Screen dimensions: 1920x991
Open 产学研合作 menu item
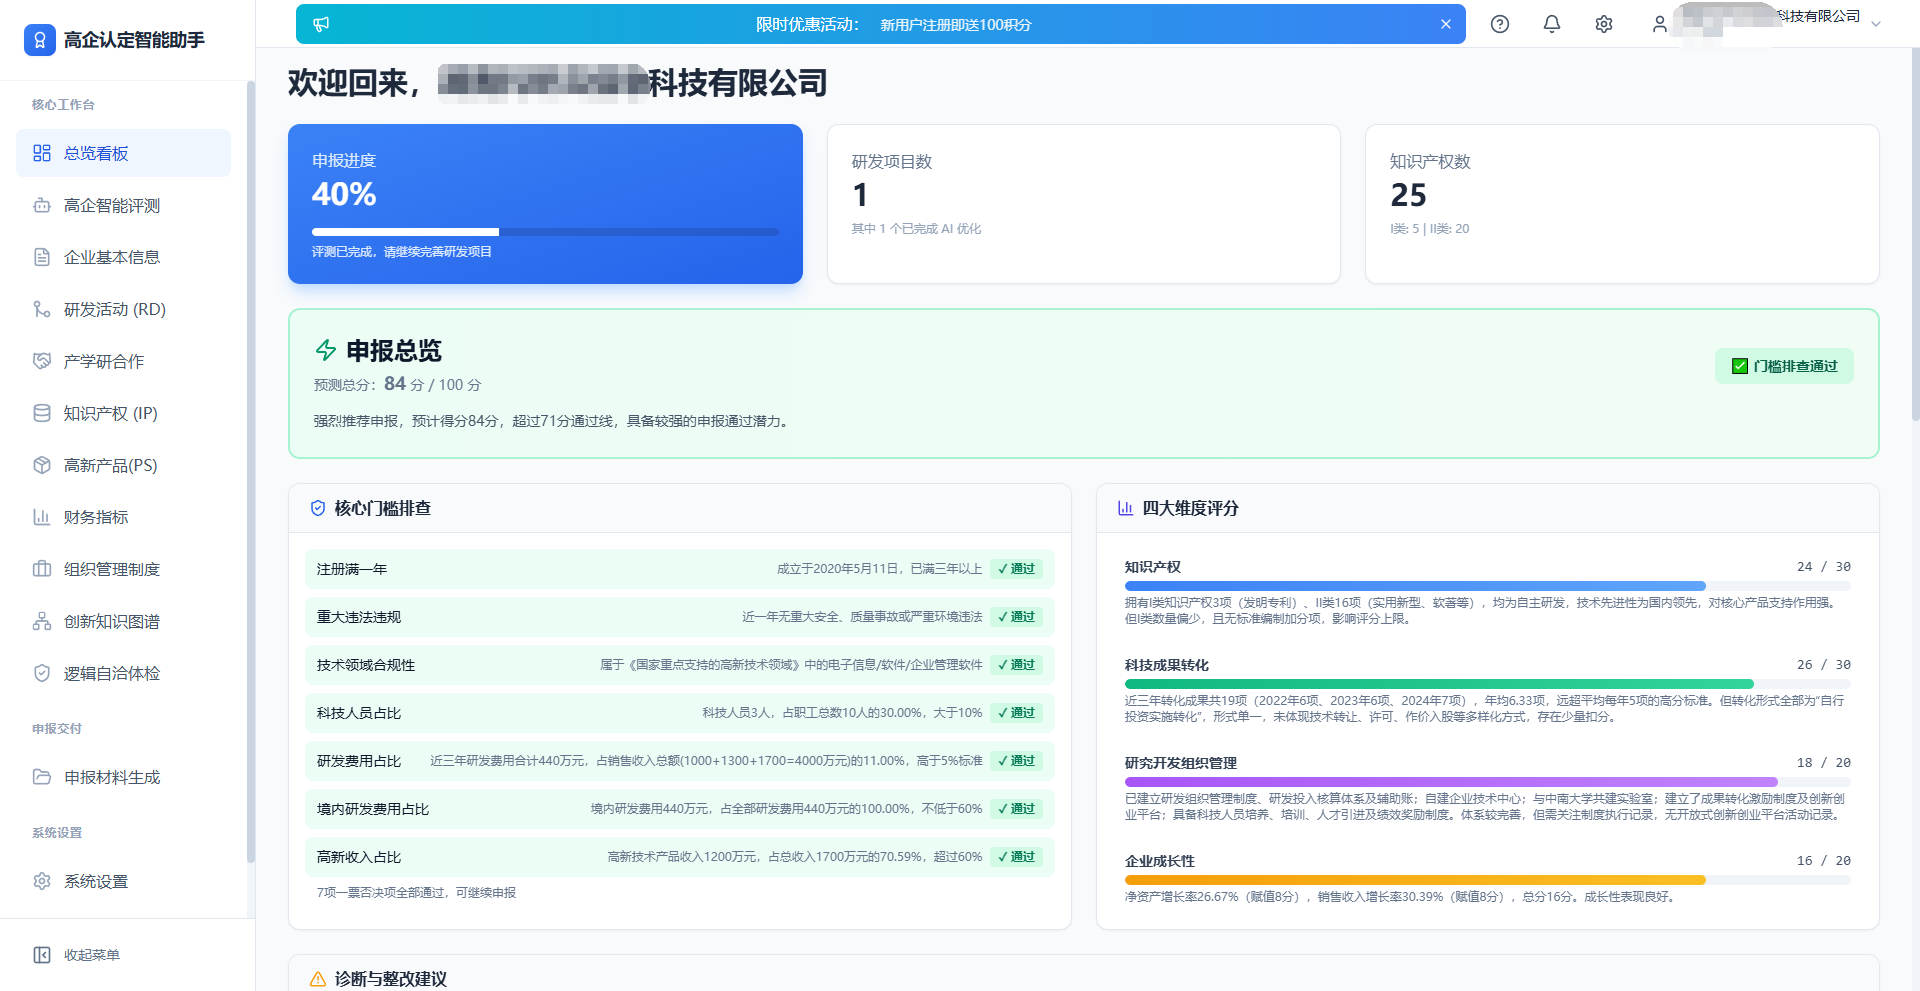point(123,361)
